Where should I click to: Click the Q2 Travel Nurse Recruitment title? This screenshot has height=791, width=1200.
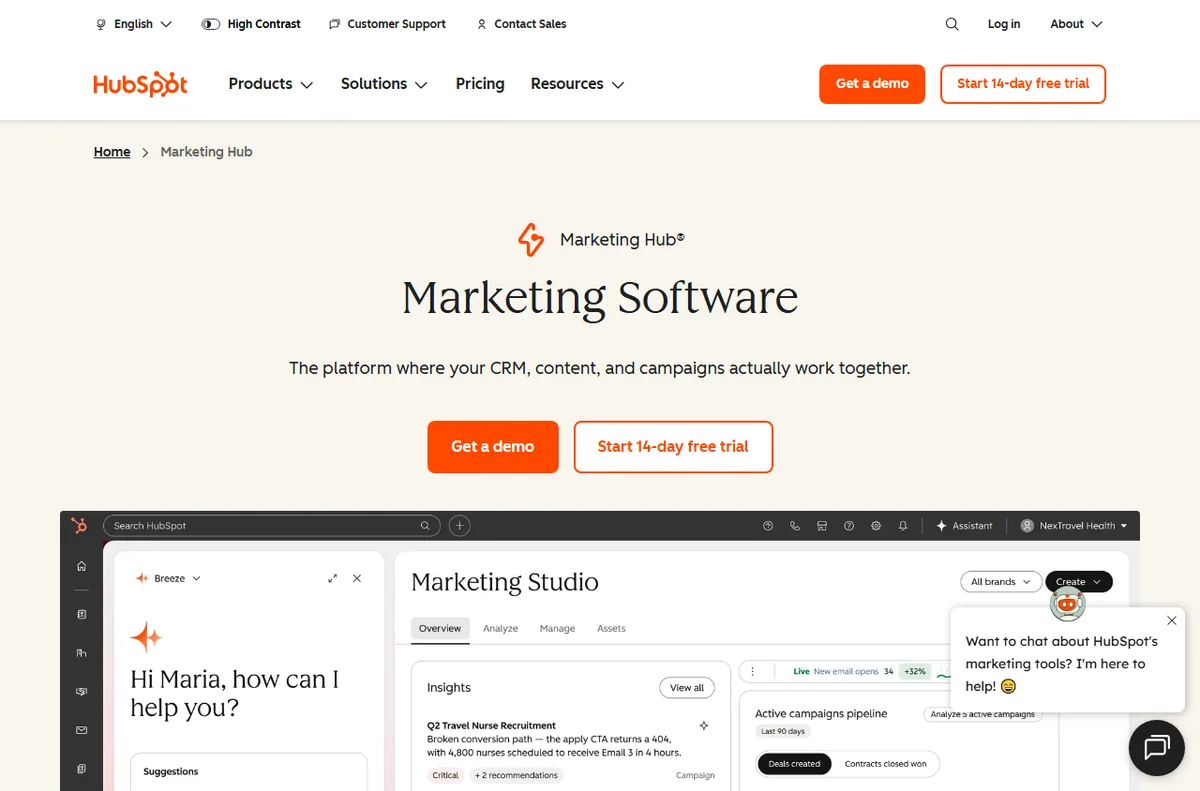click(x=491, y=725)
